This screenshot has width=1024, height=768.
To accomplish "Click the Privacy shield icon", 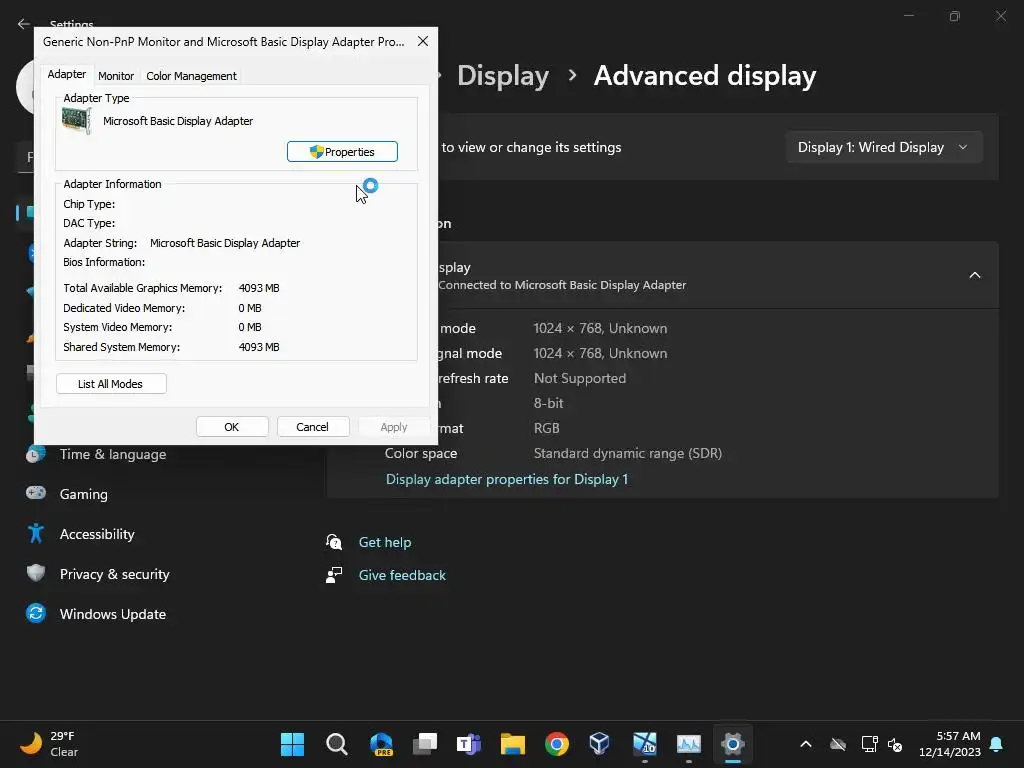I will (x=36, y=573).
